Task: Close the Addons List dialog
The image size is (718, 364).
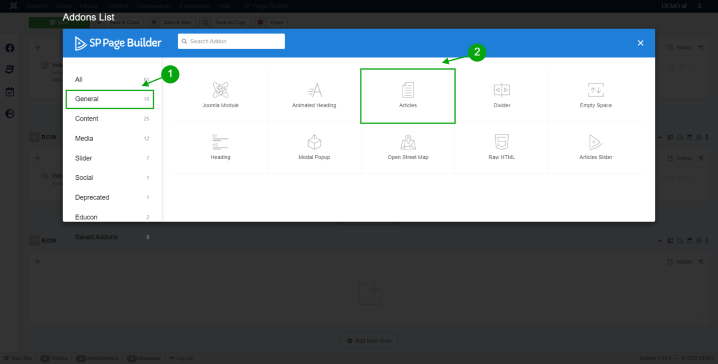Action: pyautogui.click(x=640, y=43)
